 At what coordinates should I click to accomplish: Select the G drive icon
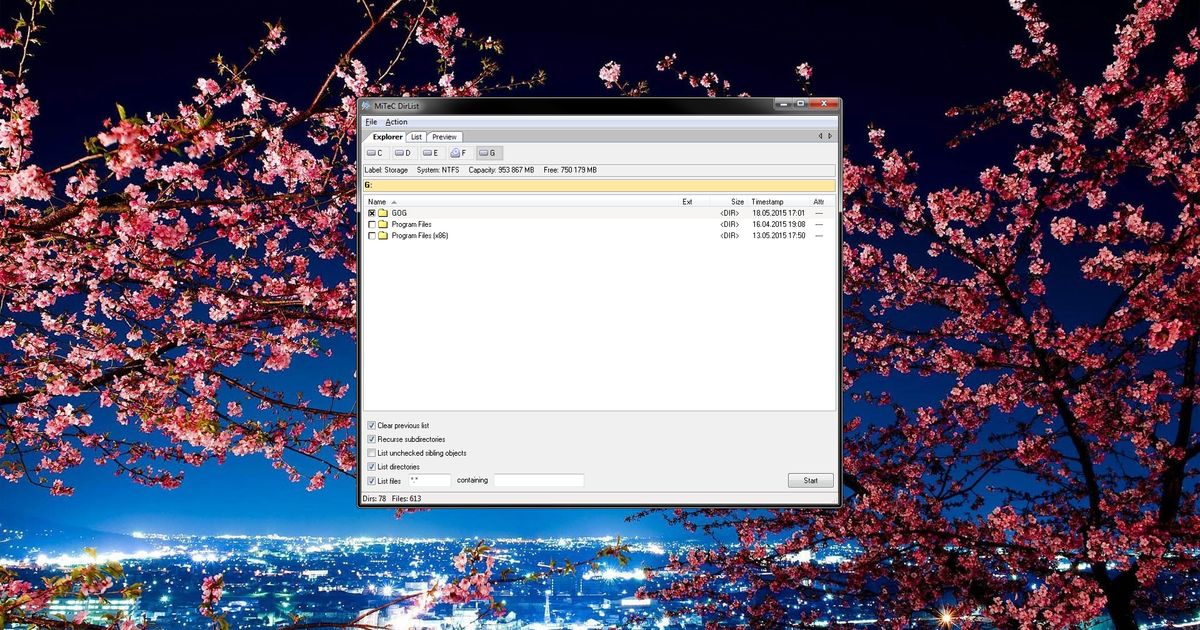[486, 153]
